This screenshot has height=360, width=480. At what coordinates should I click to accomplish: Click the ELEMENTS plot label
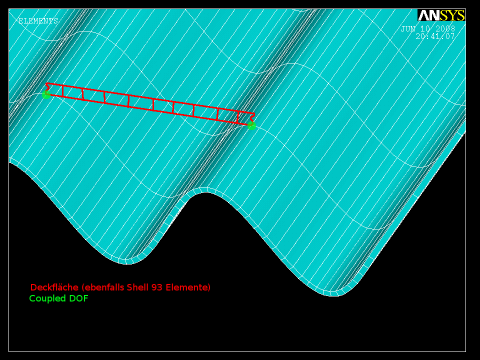[x=38, y=21]
